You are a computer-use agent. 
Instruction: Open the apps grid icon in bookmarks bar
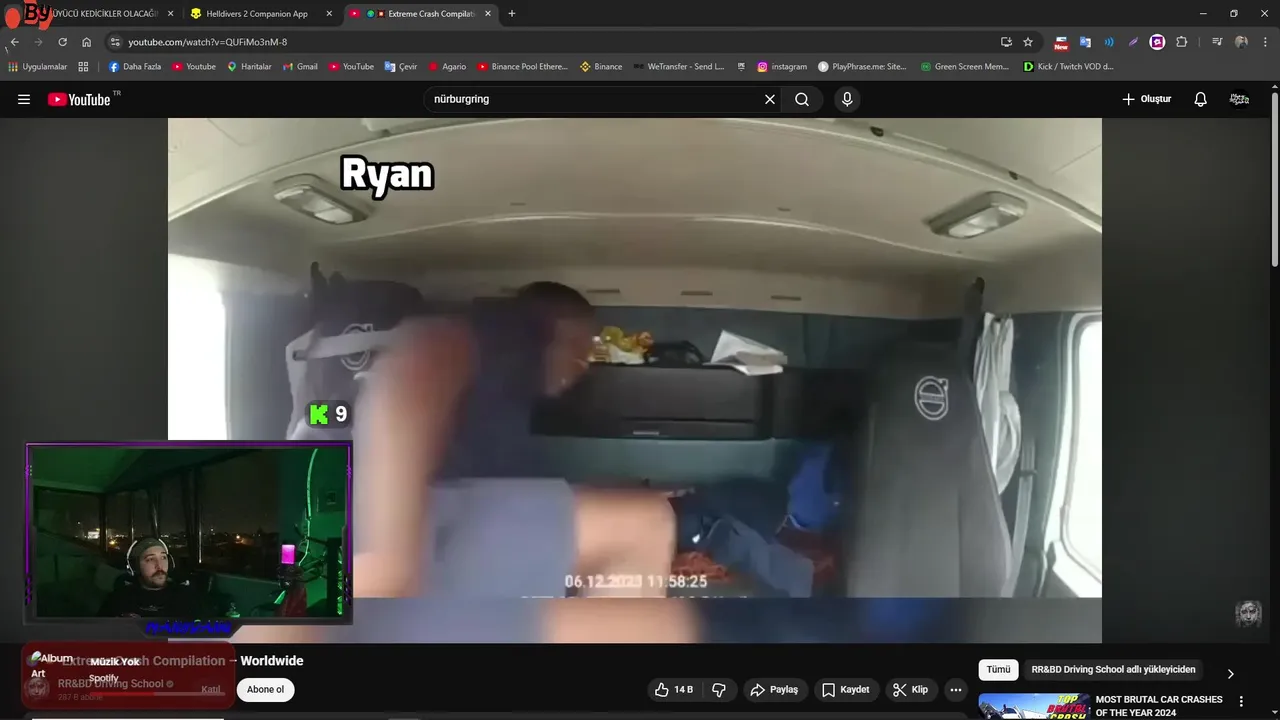pos(83,67)
